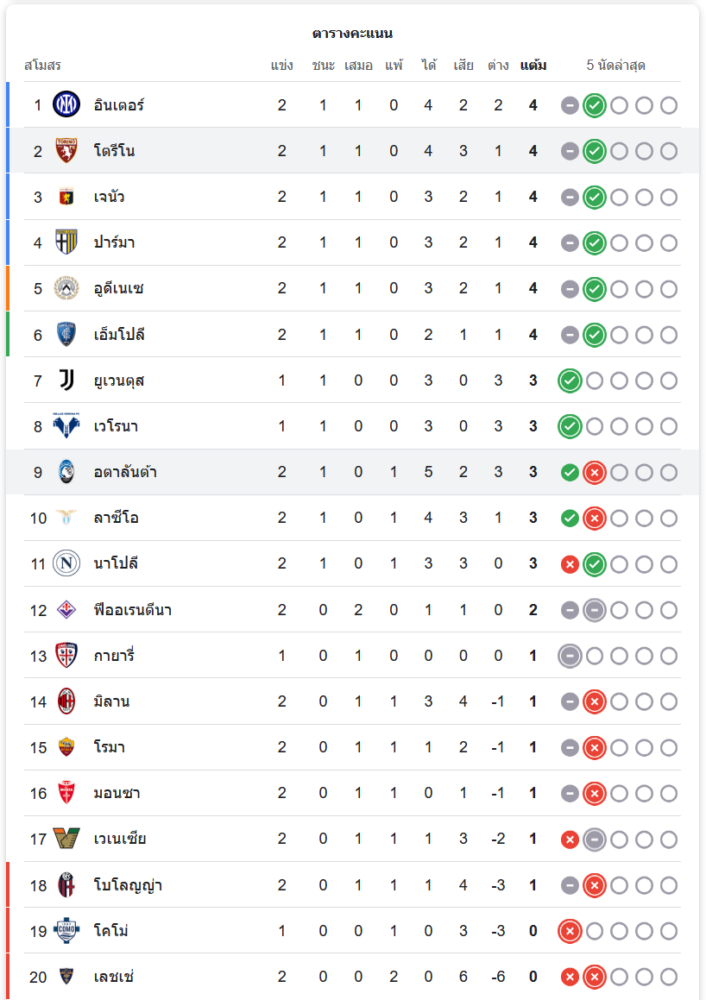Click the 5 นัดล่าสุด column header
Screen dimensions: 706x1000
pos(616,66)
